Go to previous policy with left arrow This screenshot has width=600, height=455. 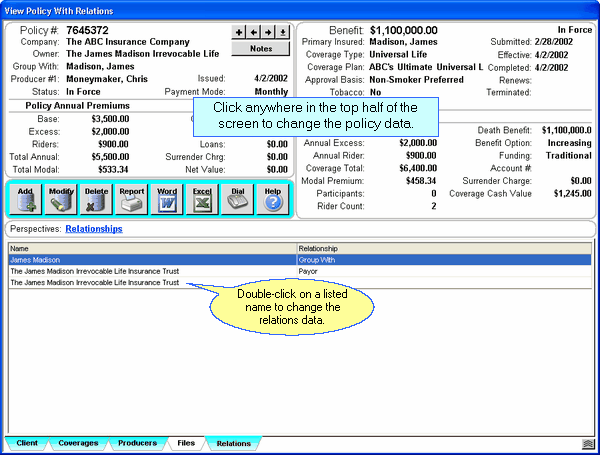pos(253,32)
